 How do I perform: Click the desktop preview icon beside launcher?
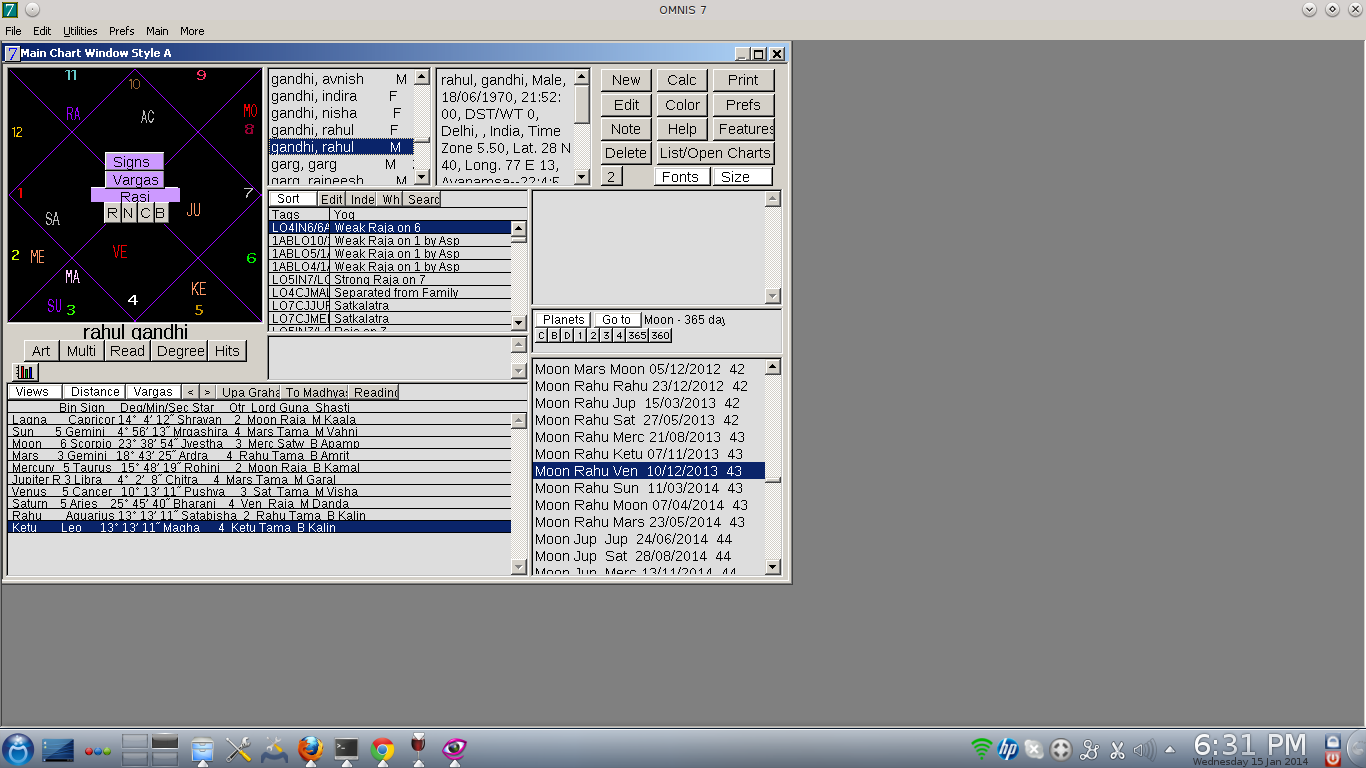pos(58,749)
